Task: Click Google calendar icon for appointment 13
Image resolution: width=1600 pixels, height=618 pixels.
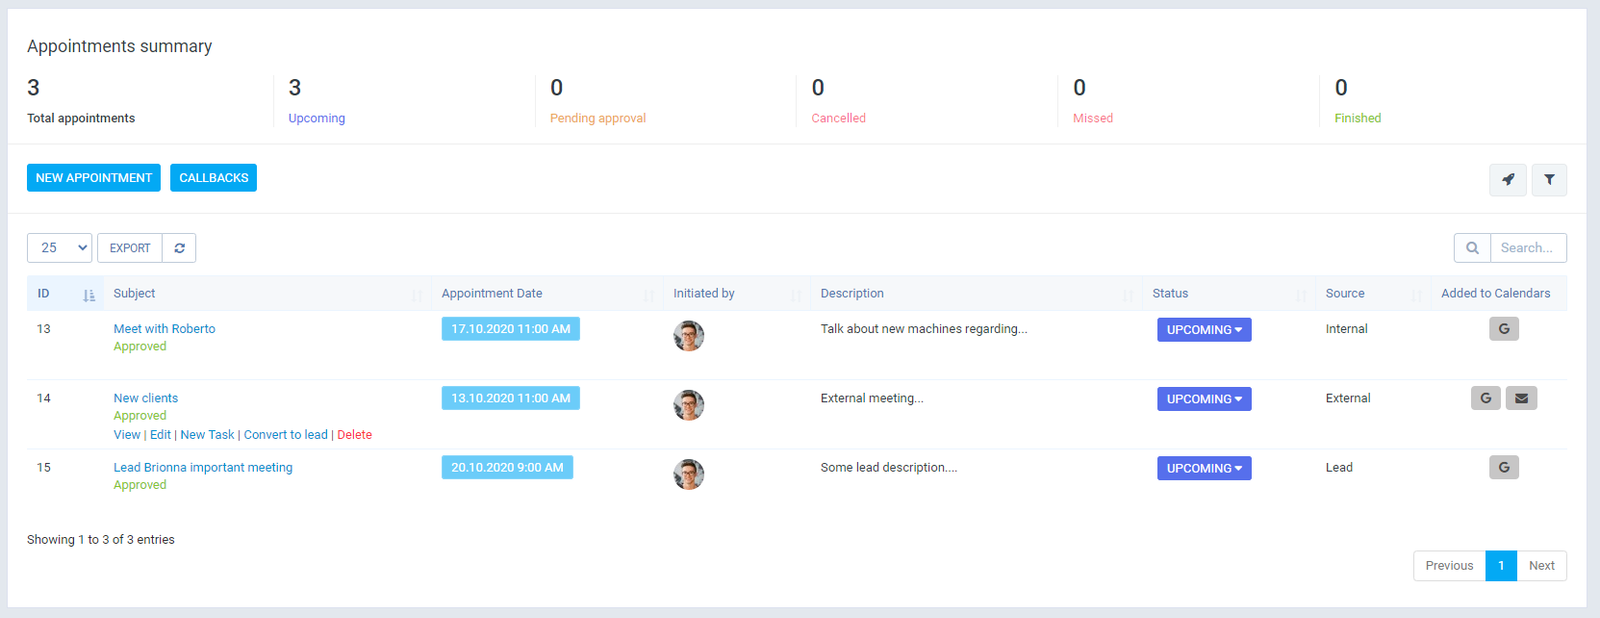Action: click(x=1503, y=329)
